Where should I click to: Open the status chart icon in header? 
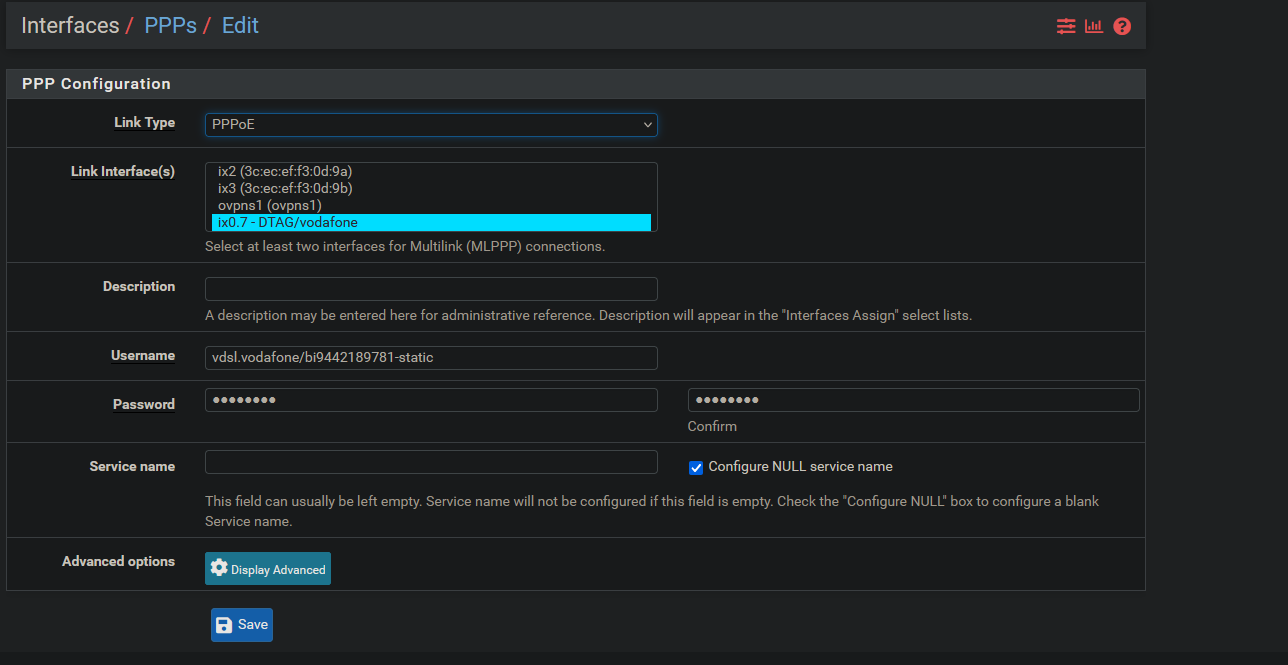click(x=1094, y=26)
